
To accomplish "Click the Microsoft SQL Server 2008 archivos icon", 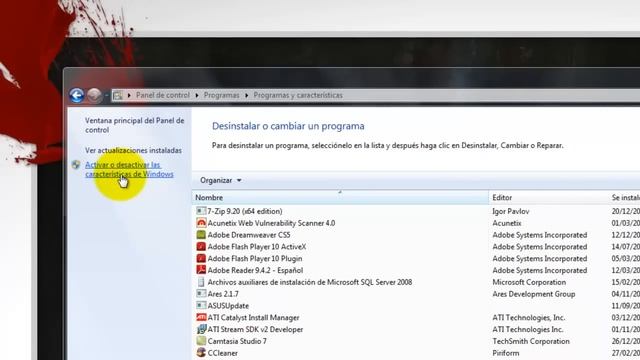I will (201, 282).
